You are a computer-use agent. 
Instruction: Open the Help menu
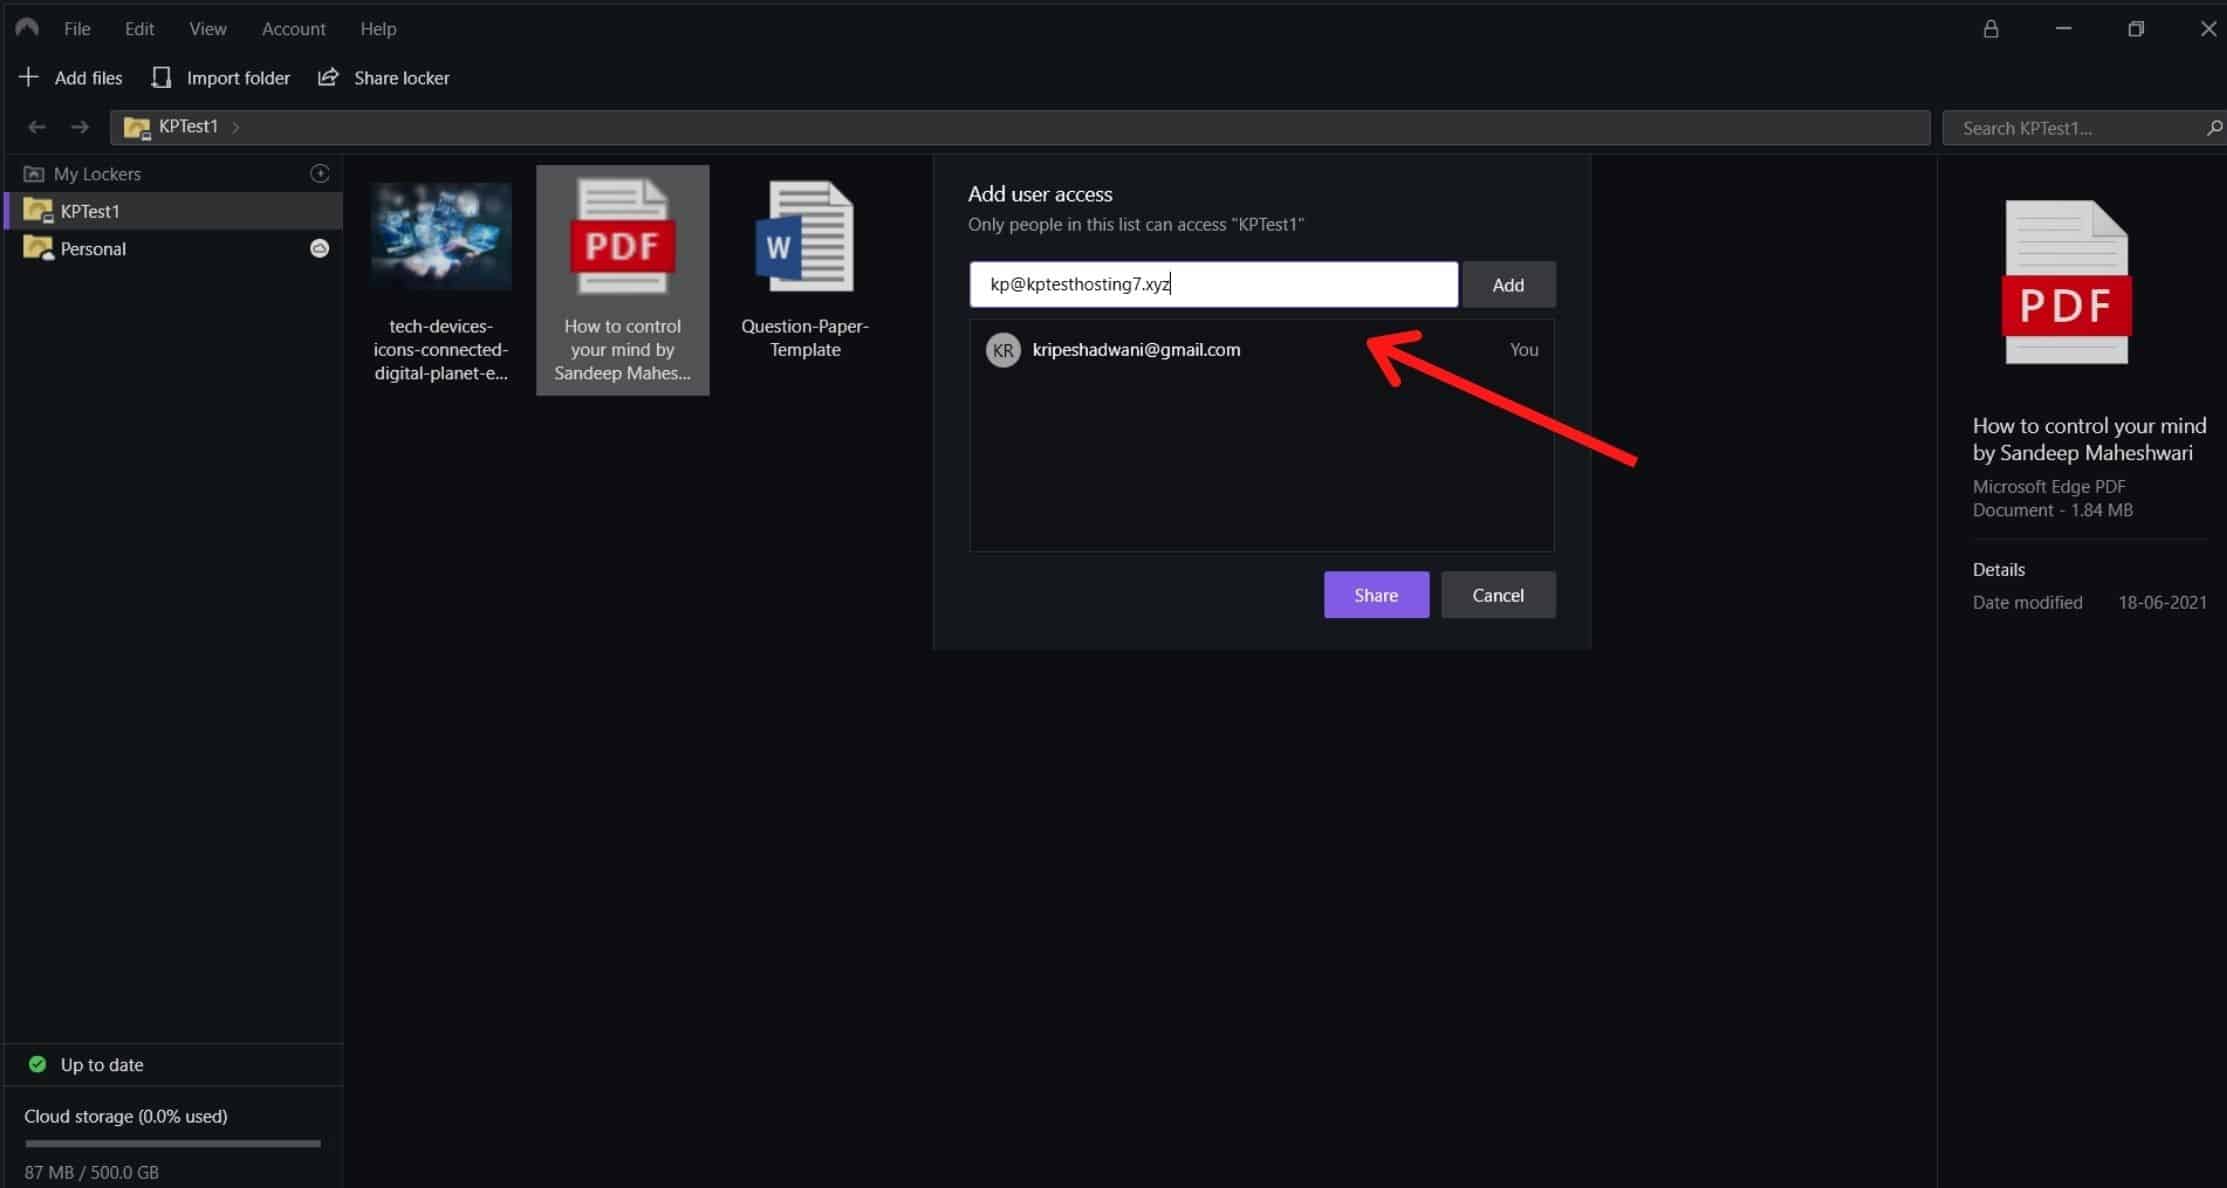point(378,29)
